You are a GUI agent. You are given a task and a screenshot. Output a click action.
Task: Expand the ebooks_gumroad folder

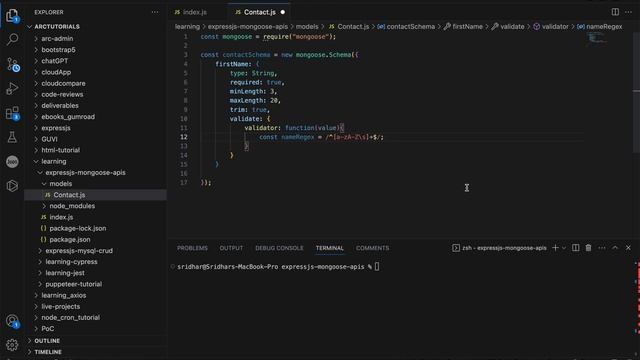coord(96,117)
